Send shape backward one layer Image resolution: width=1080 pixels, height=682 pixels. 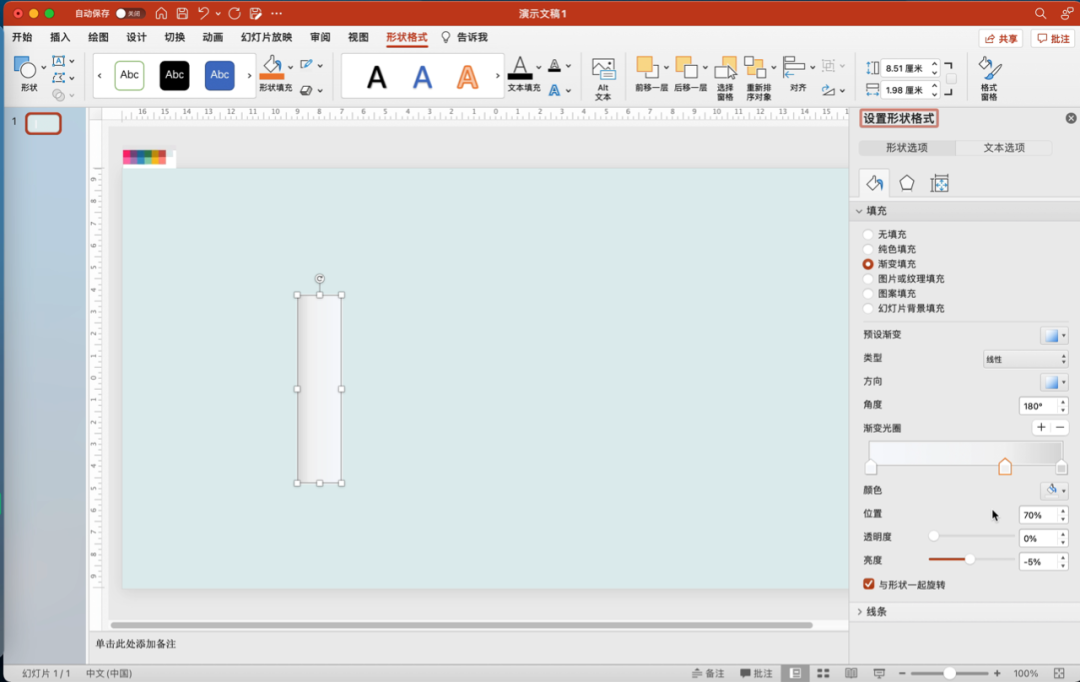point(686,68)
